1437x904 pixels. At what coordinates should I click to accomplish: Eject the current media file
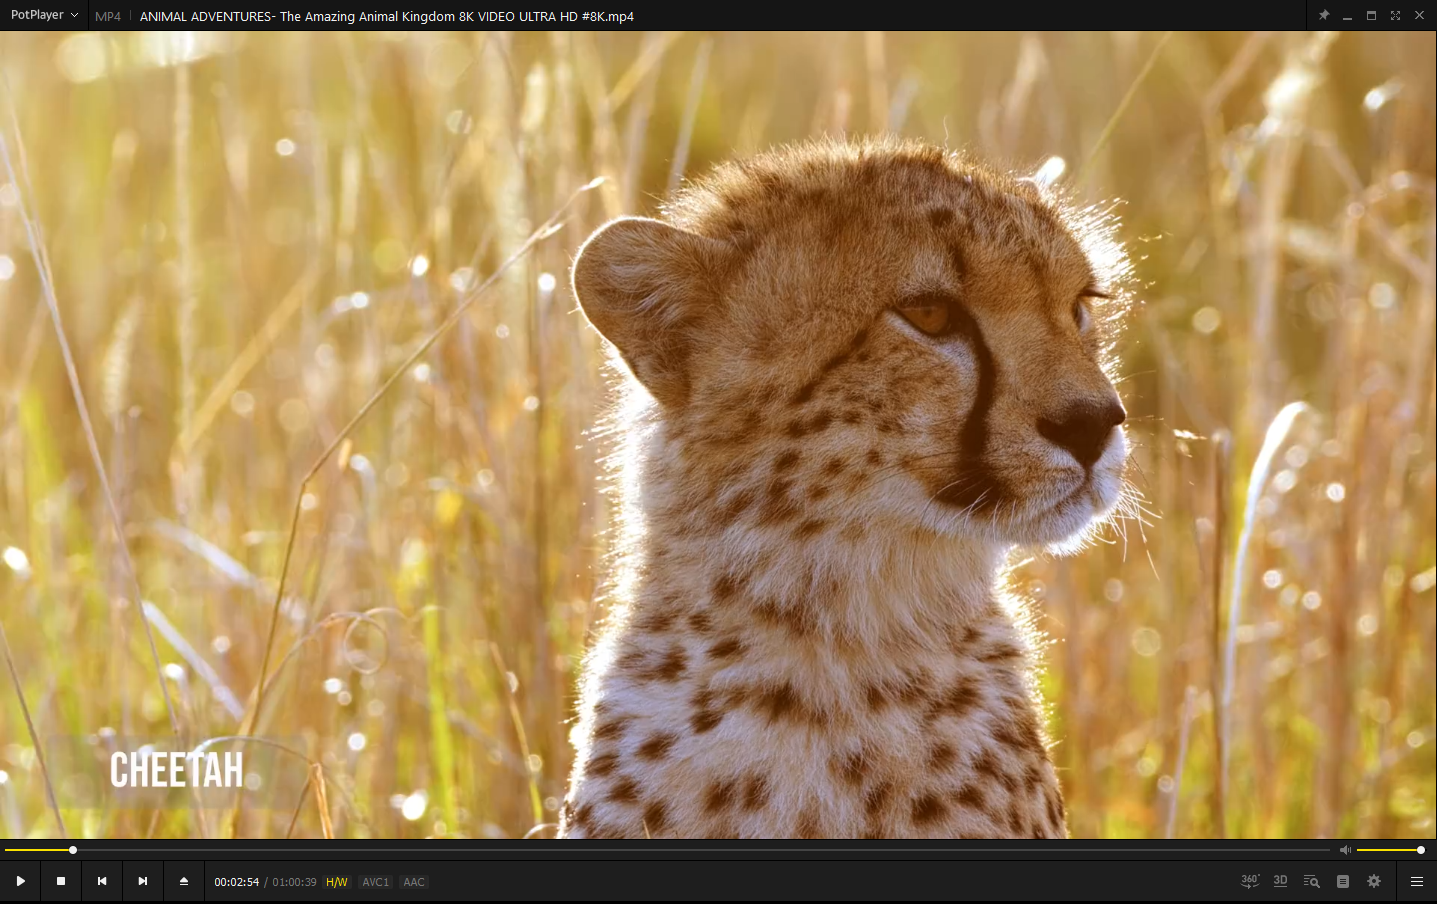tap(184, 881)
